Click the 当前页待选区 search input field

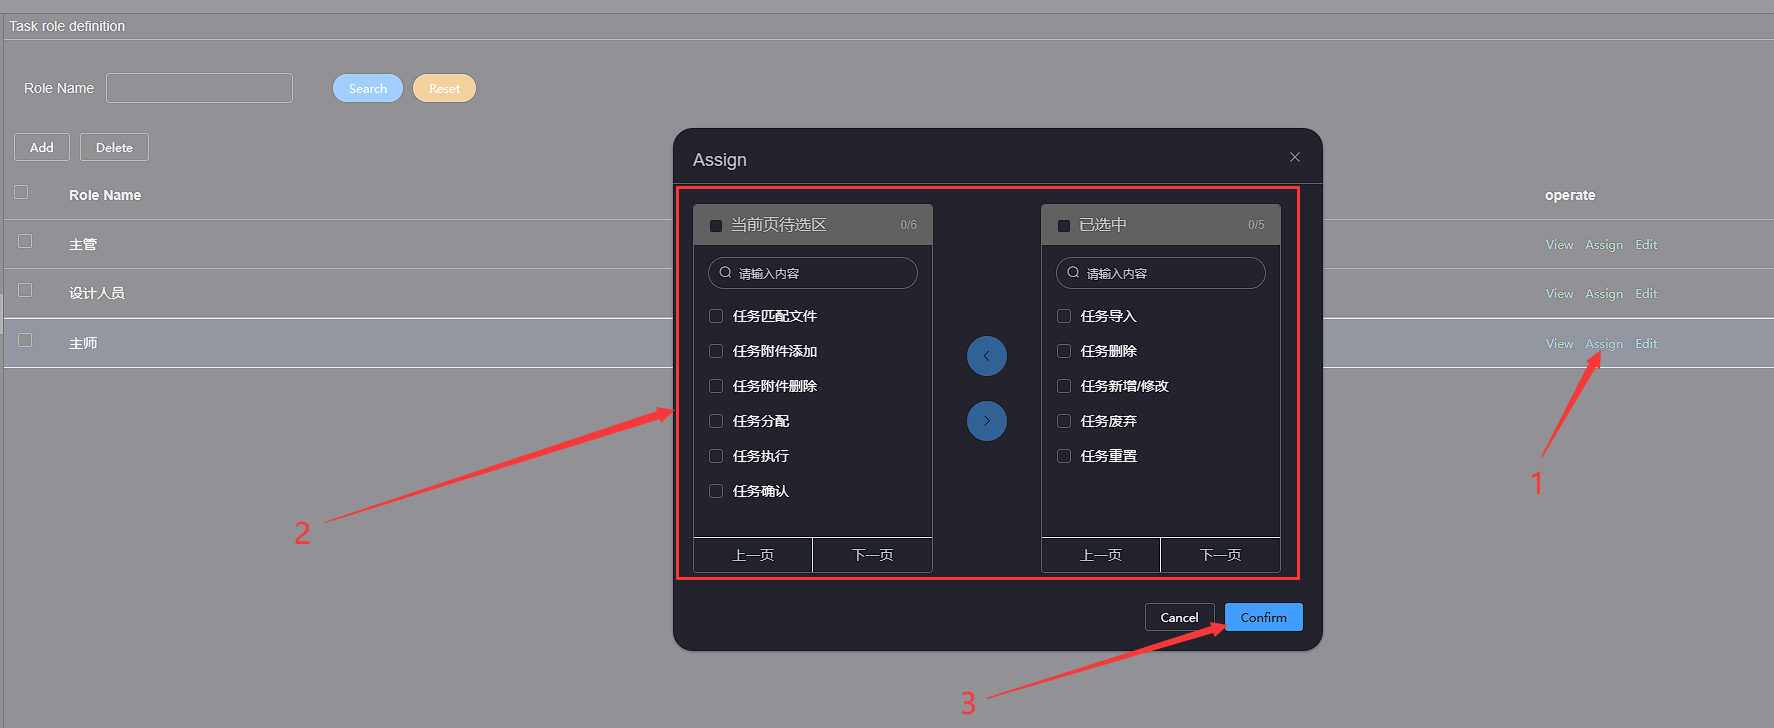point(813,273)
